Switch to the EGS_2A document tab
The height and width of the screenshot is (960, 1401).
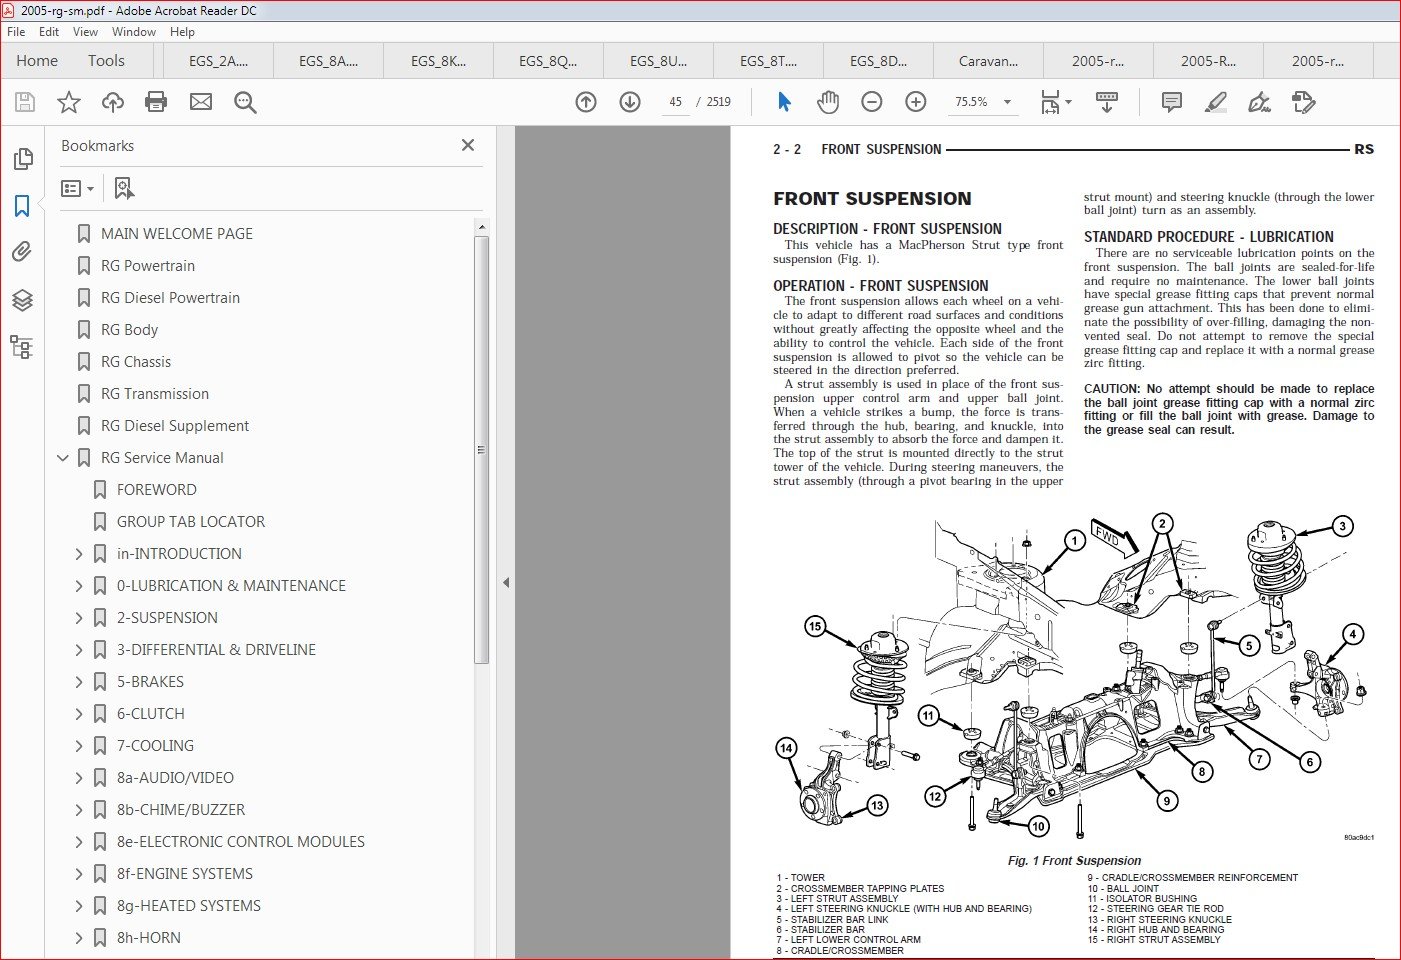pyautogui.click(x=218, y=61)
